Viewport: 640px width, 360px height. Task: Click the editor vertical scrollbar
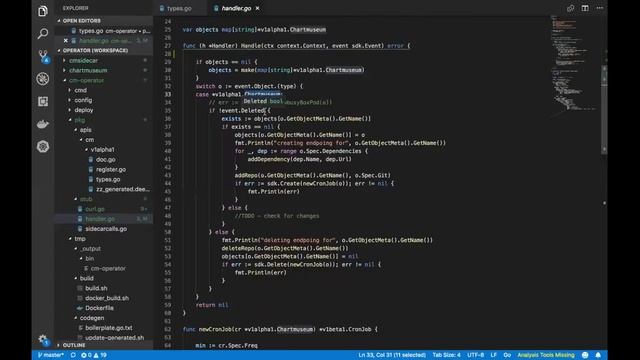(604, 110)
